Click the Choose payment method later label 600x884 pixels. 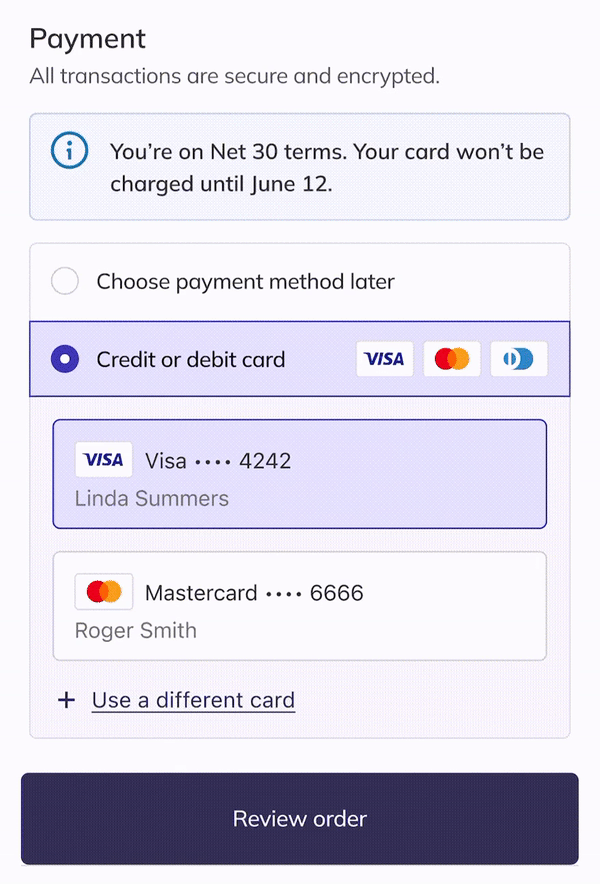point(245,282)
